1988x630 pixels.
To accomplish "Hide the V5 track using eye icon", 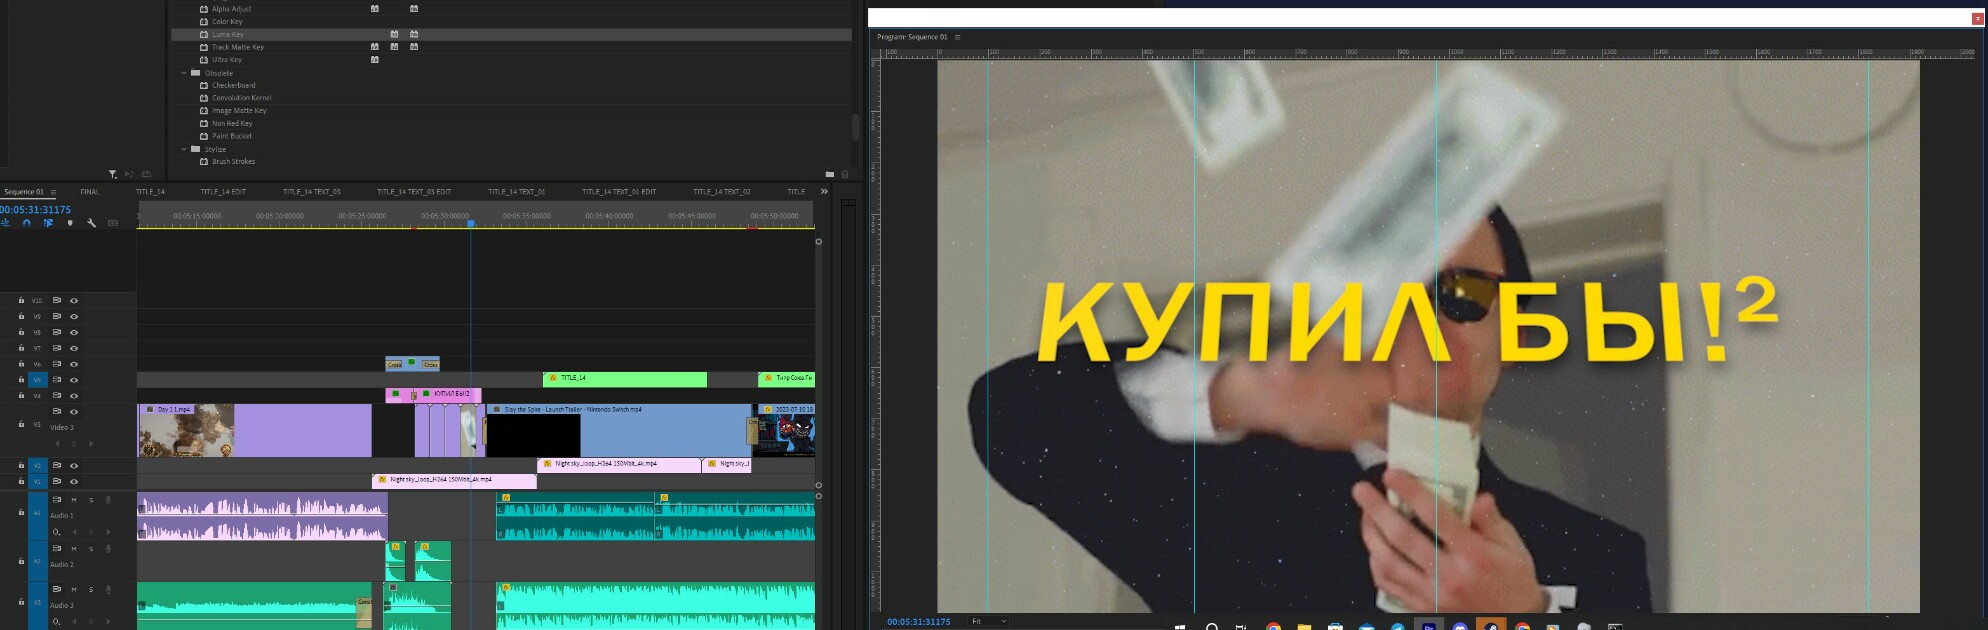I will tap(74, 380).
